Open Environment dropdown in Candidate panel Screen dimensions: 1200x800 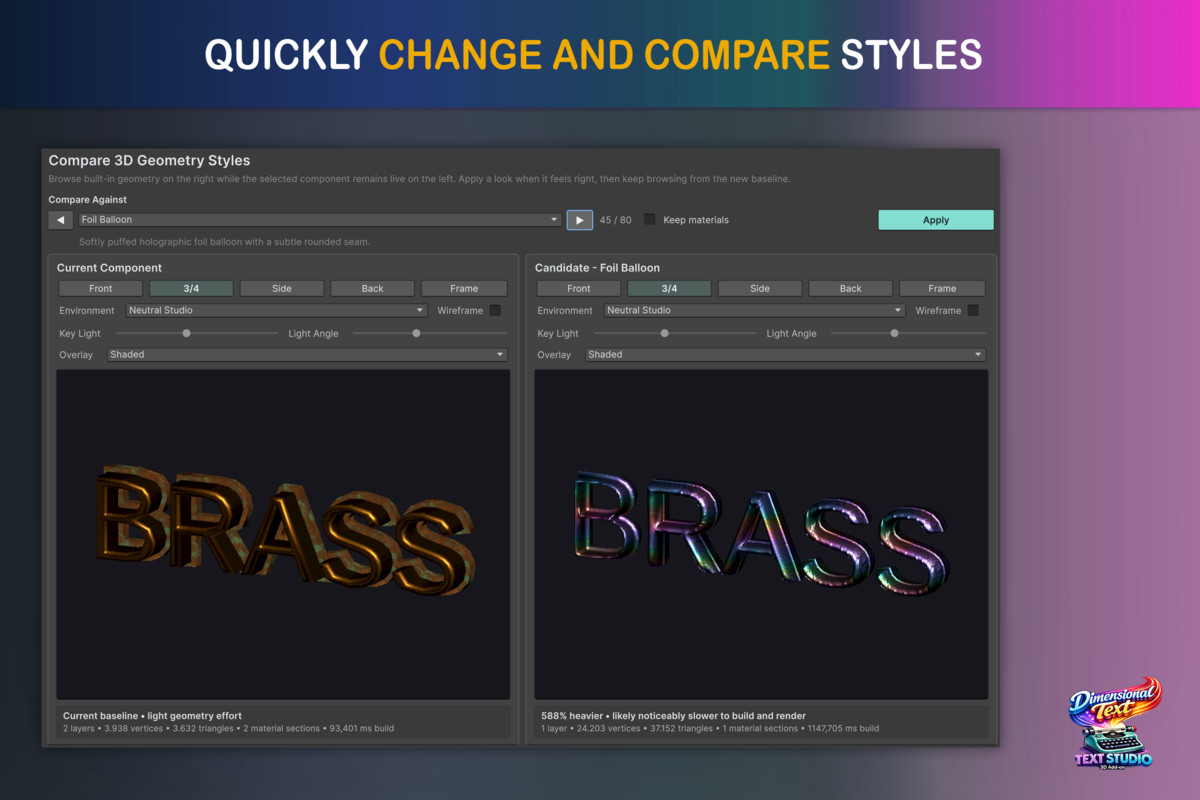pyautogui.click(x=754, y=311)
